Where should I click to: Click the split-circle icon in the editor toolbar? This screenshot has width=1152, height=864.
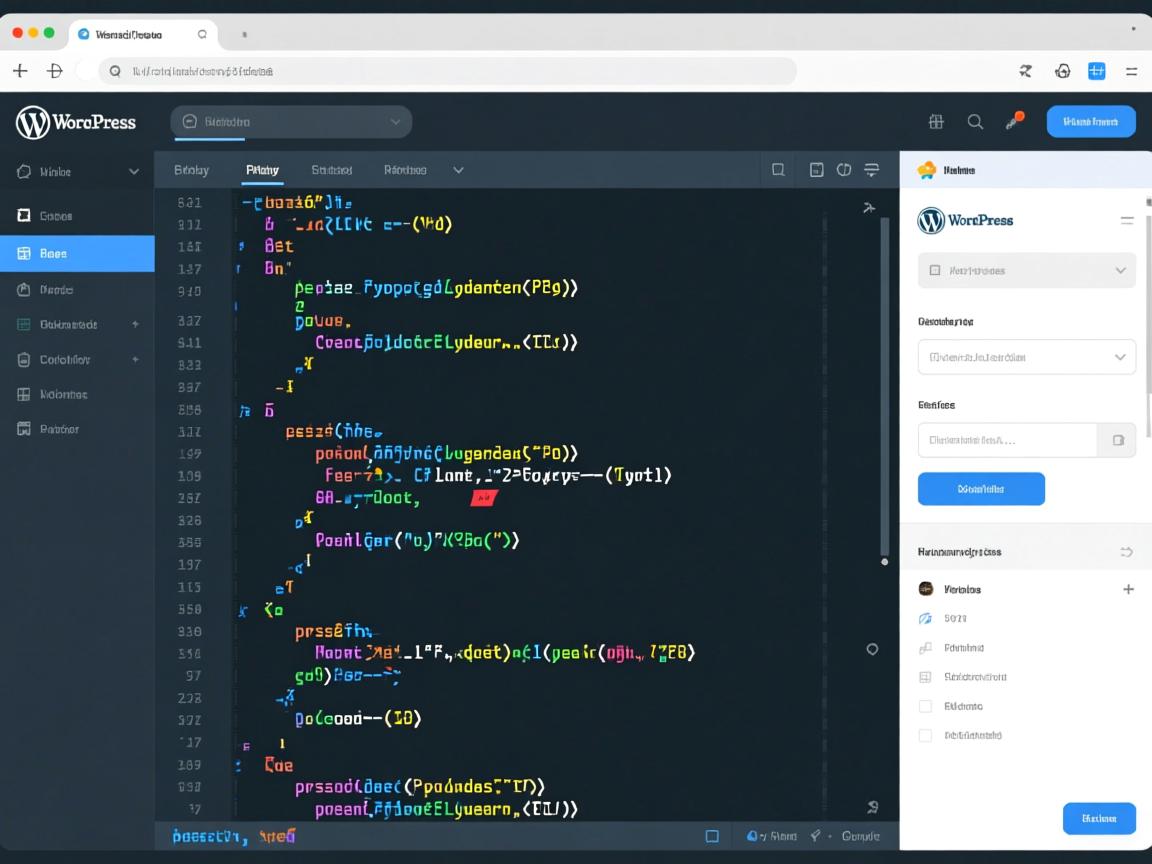tap(844, 170)
